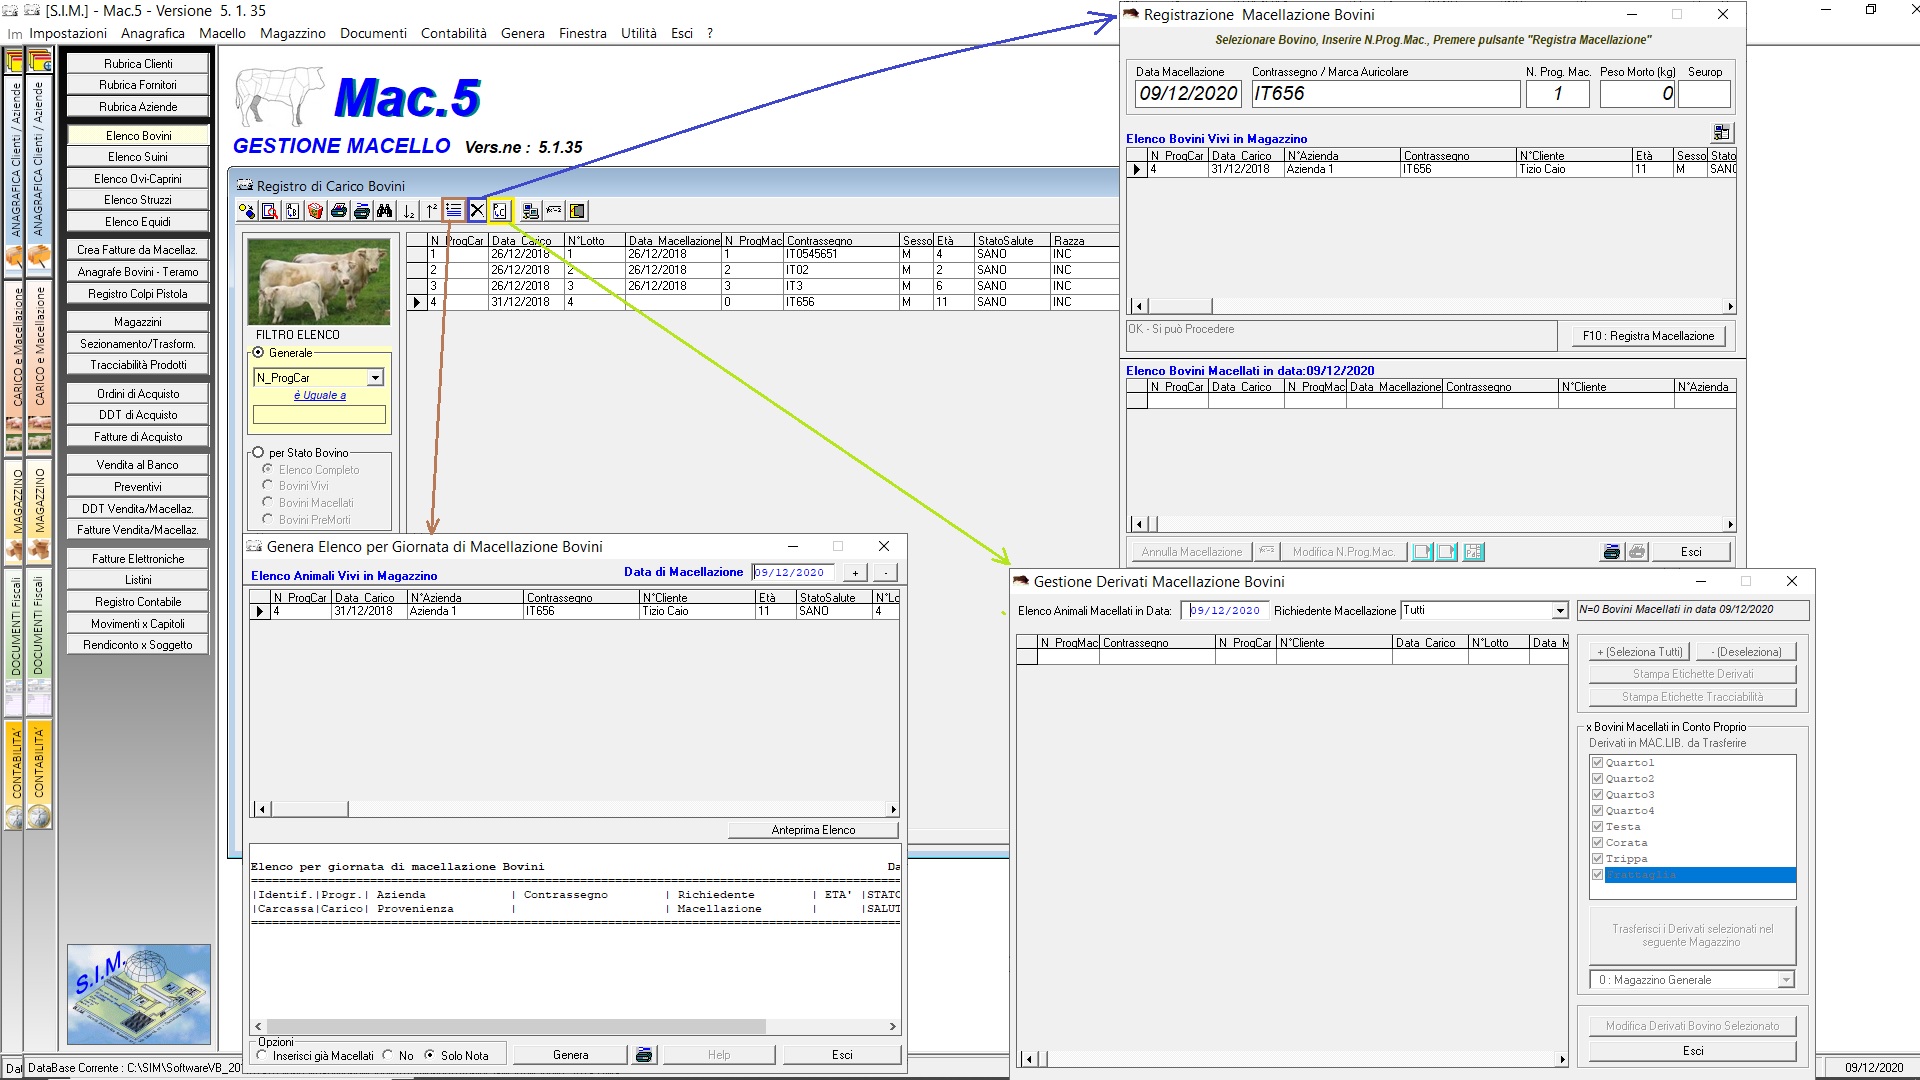The height and width of the screenshot is (1080, 1920).
Task: Select Tracciabilità Prodotti in sidebar
Action: [x=138, y=365]
